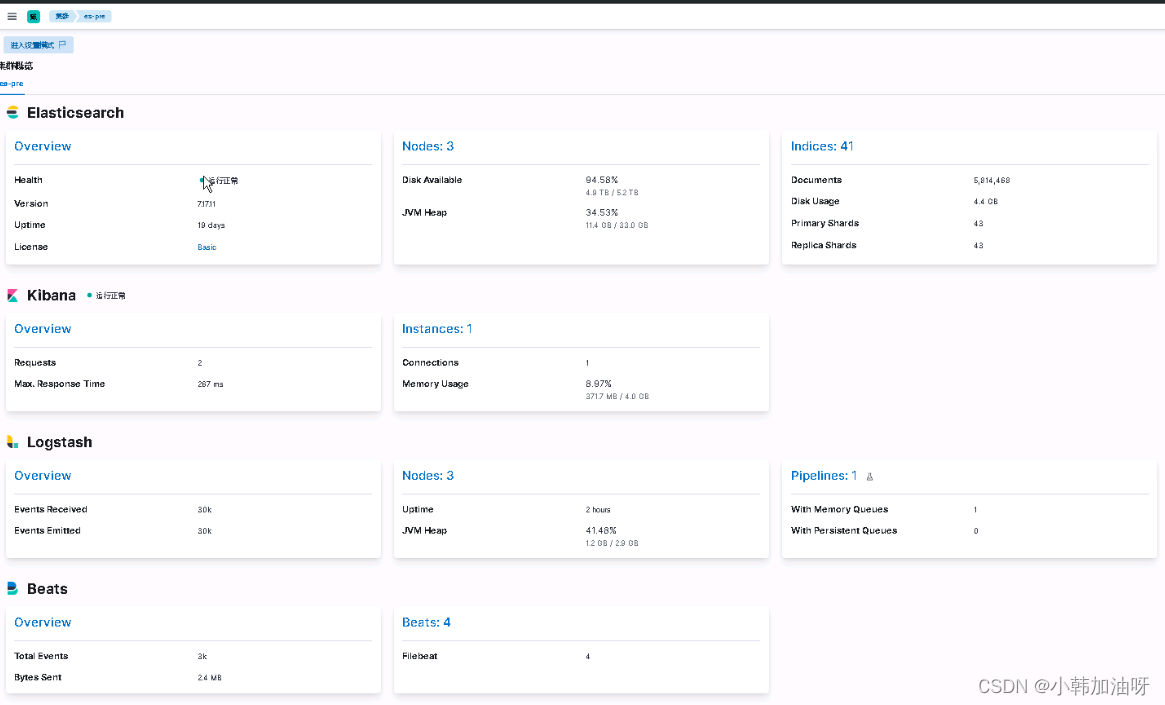Click the Events Received label
1165x705 pixels.
[x=51, y=510]
